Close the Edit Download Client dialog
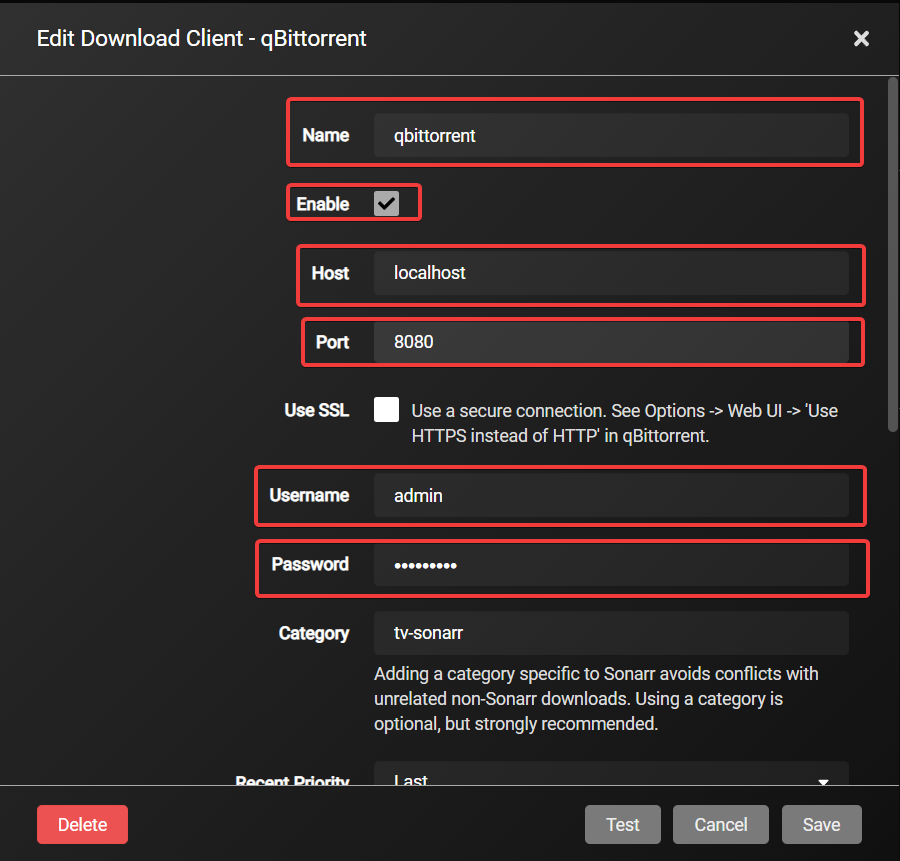 861,38
